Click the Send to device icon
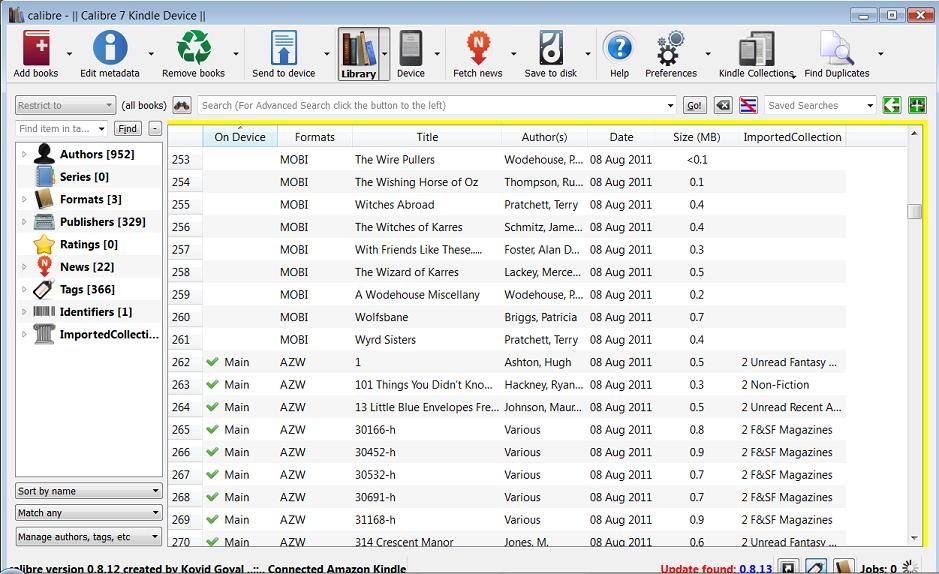Viewport: 939px width, 574px height. 284,48
